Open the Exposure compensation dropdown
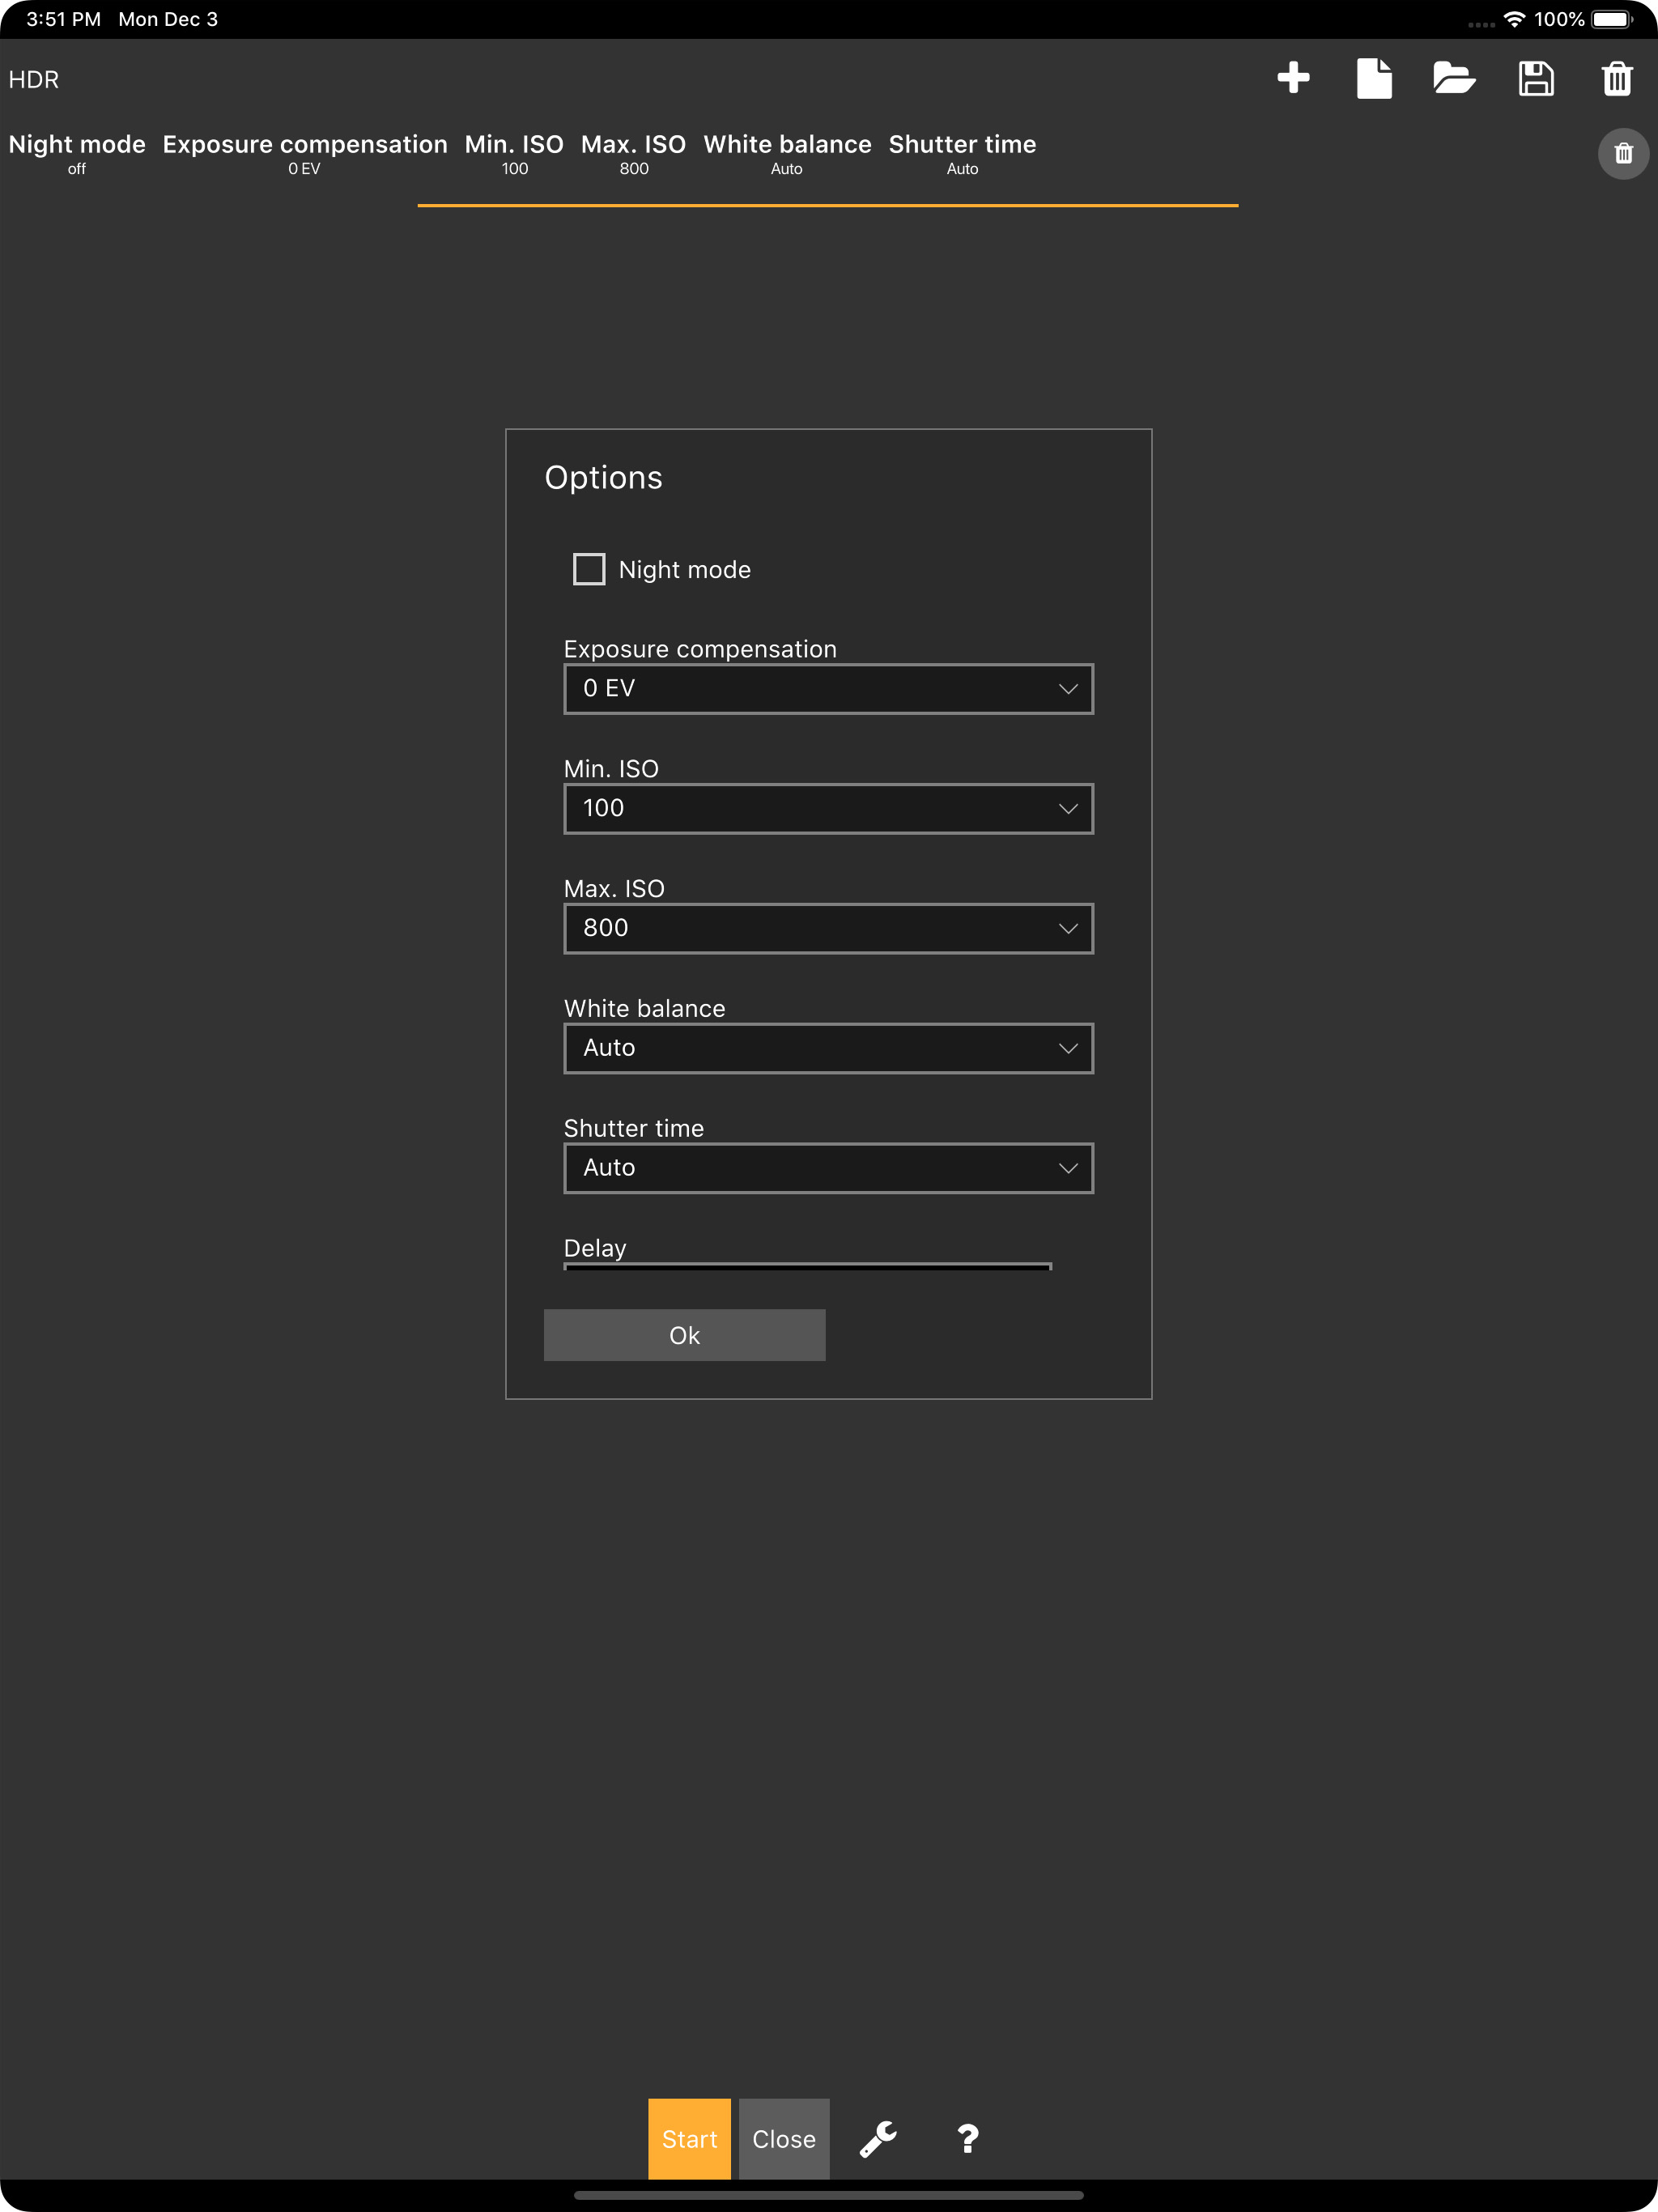This screenshot has height=2212, width=1658. tap(828, 689)
